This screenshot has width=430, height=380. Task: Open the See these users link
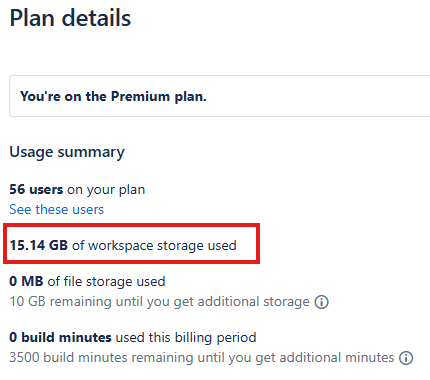point(57,210)
